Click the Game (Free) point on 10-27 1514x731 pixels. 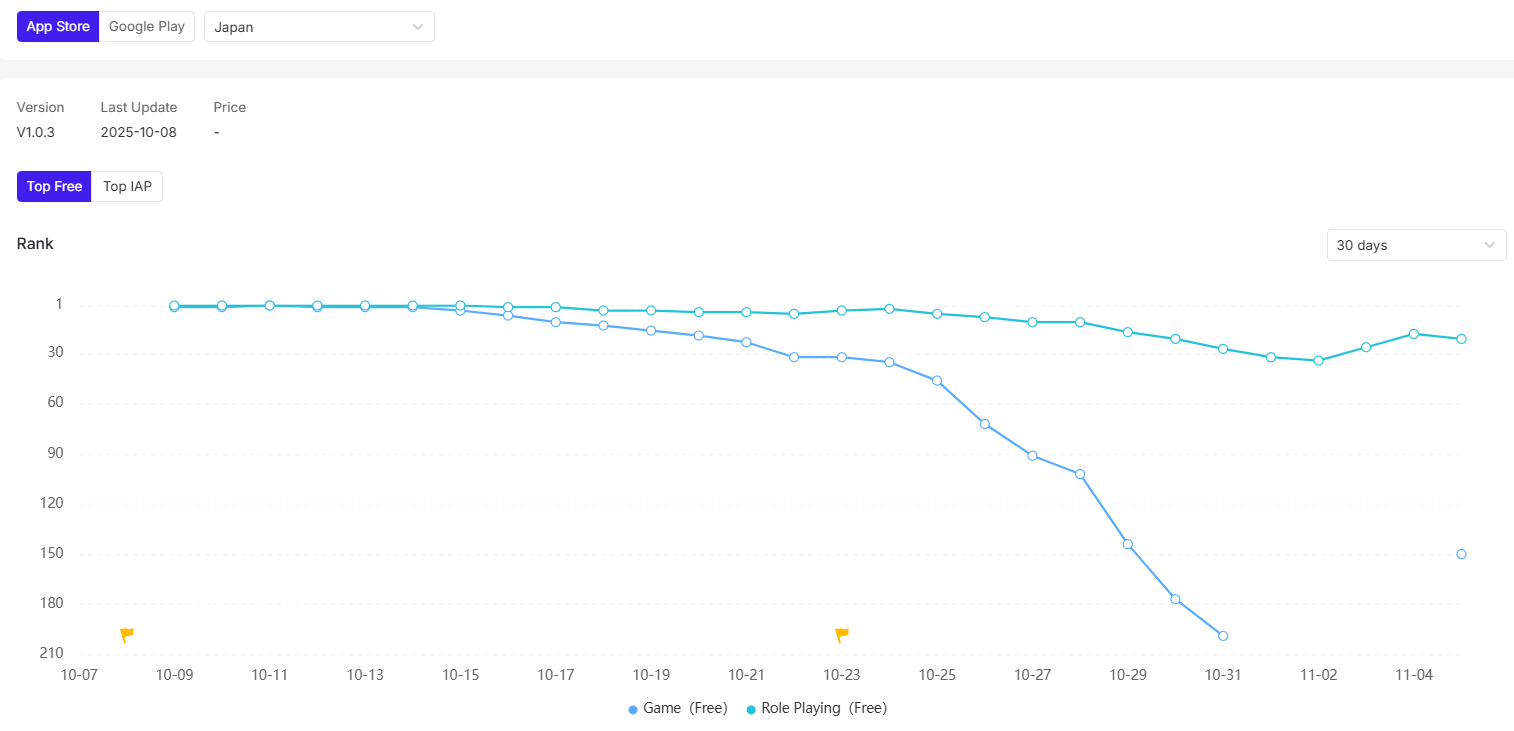click(x=1032, y=456)
